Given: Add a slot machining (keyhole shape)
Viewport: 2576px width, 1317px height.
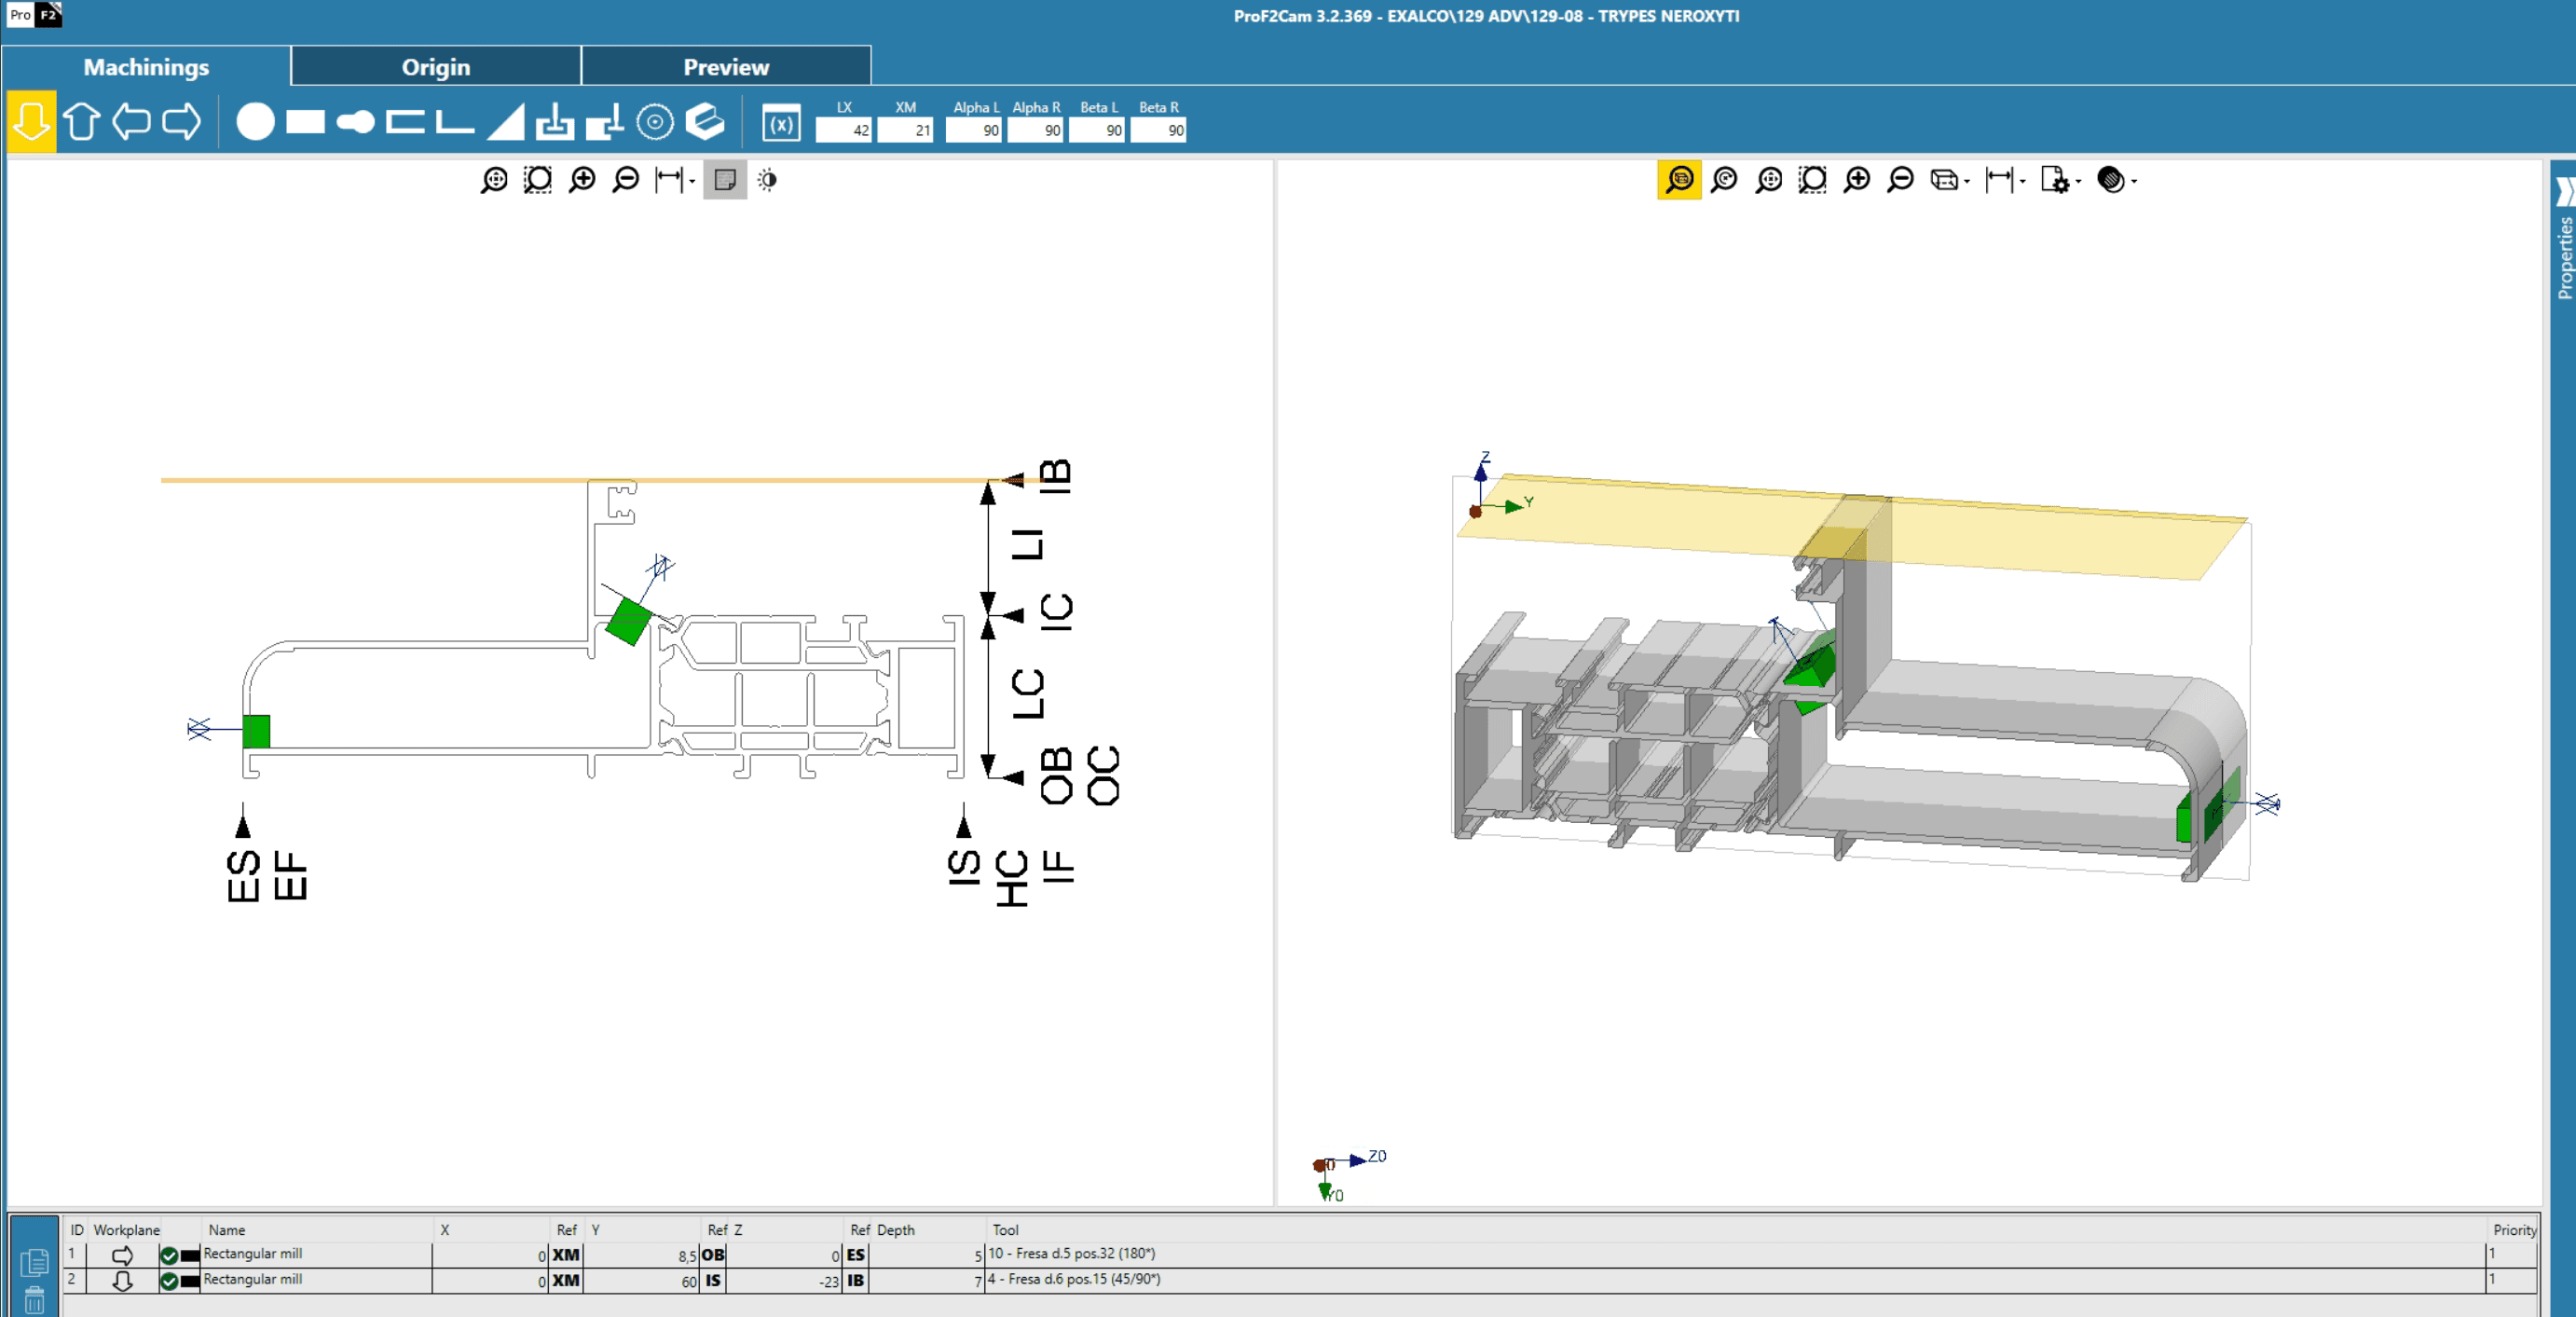Looking at the screenshot, I should [x=355, y=122].
